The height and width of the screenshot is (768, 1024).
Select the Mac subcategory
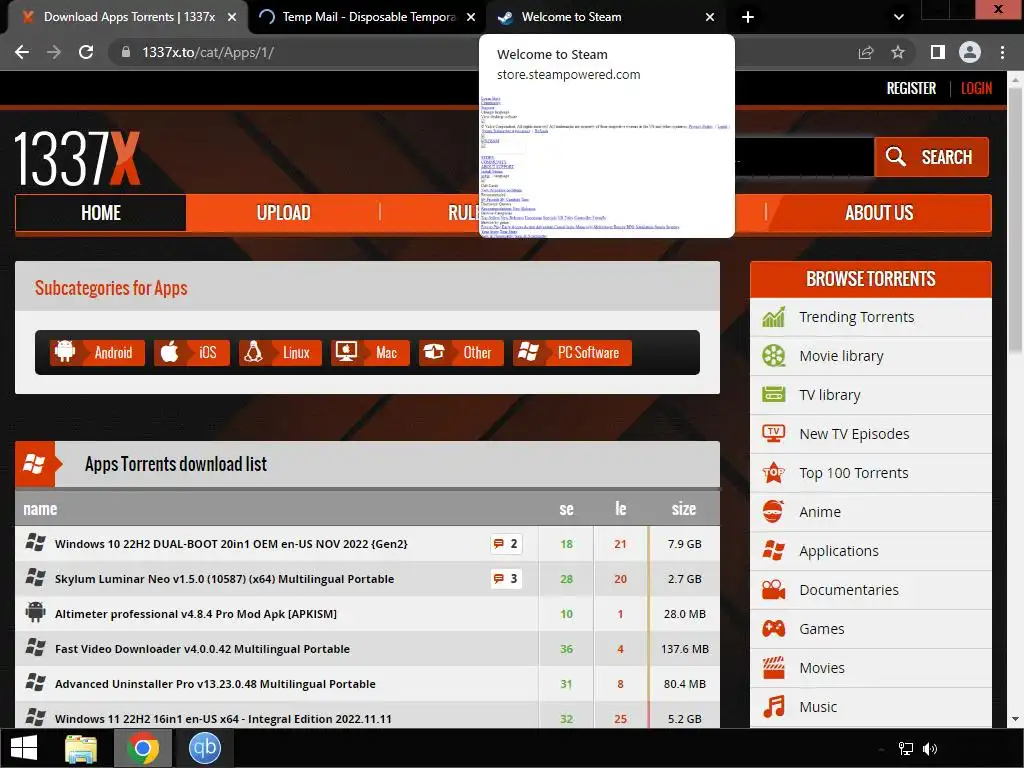coord(370,353)
